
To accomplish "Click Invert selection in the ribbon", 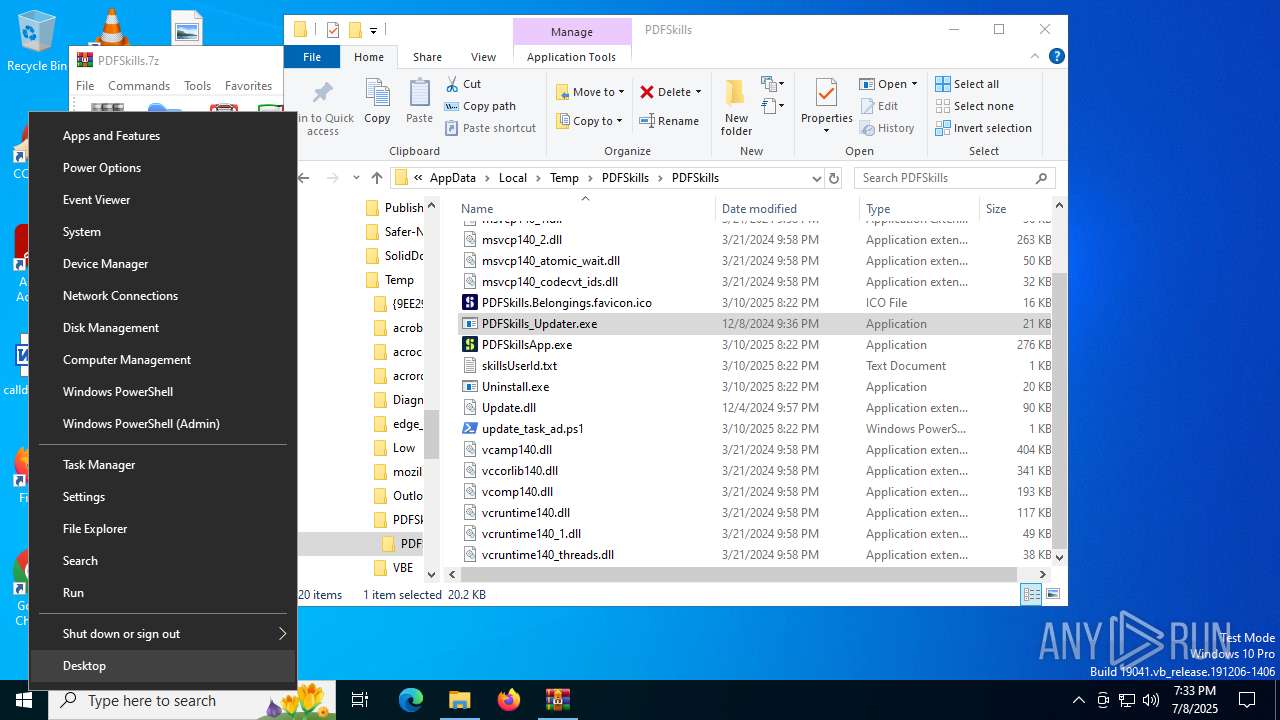I will point(983,128).
